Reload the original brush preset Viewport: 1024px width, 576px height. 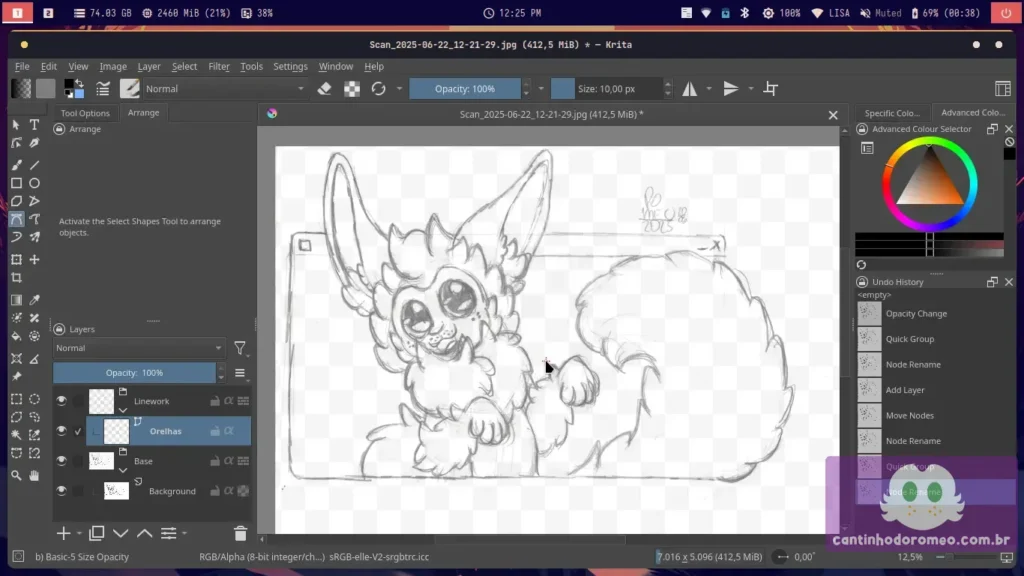[x=379, y=89]
